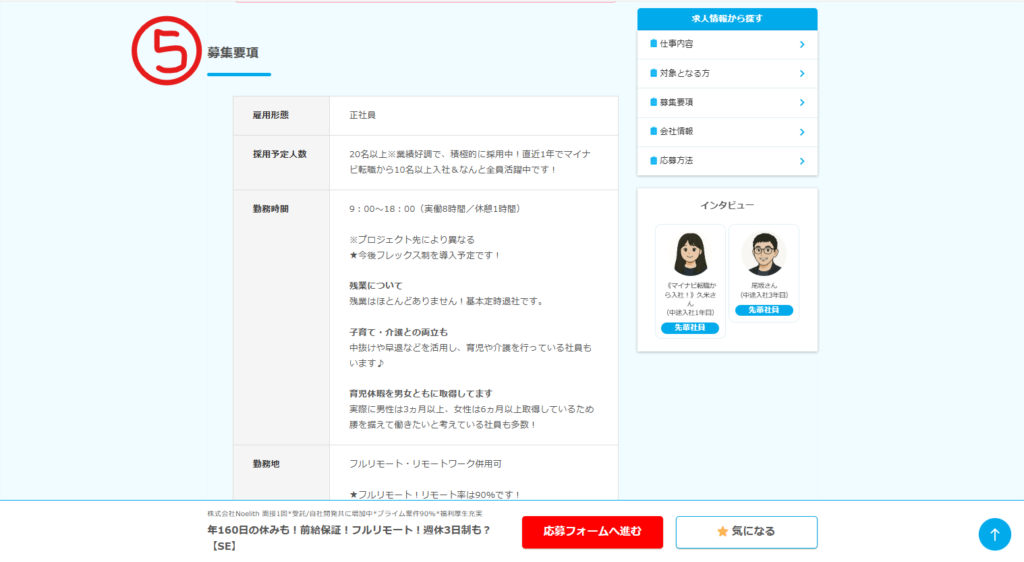Click the clipboard icon beside 会社情報
The height and width of the screenshot is (562, 1024).
(x=653, y=131)
